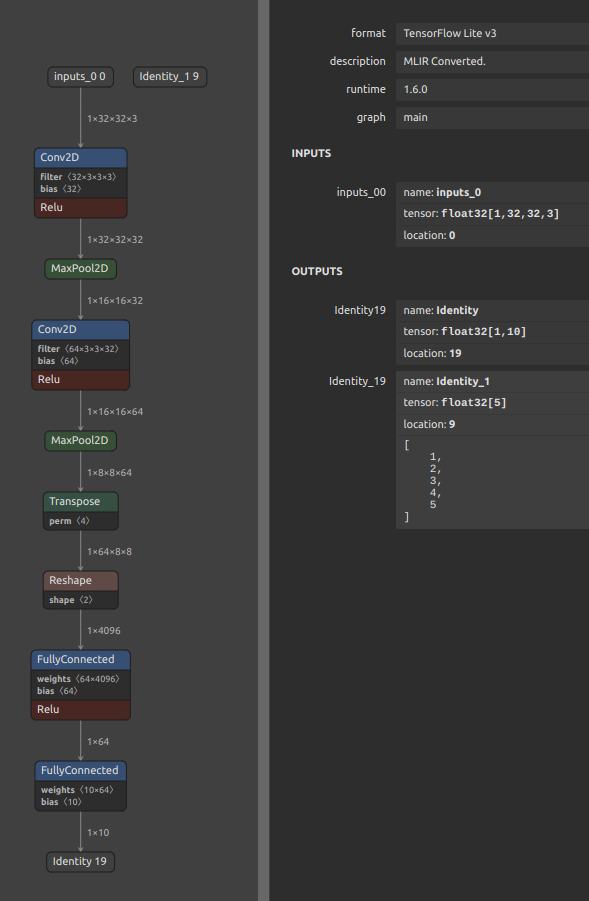
Task: Click the weights ⟨10×64⟩ attribute row
Action: click(80, 790)
